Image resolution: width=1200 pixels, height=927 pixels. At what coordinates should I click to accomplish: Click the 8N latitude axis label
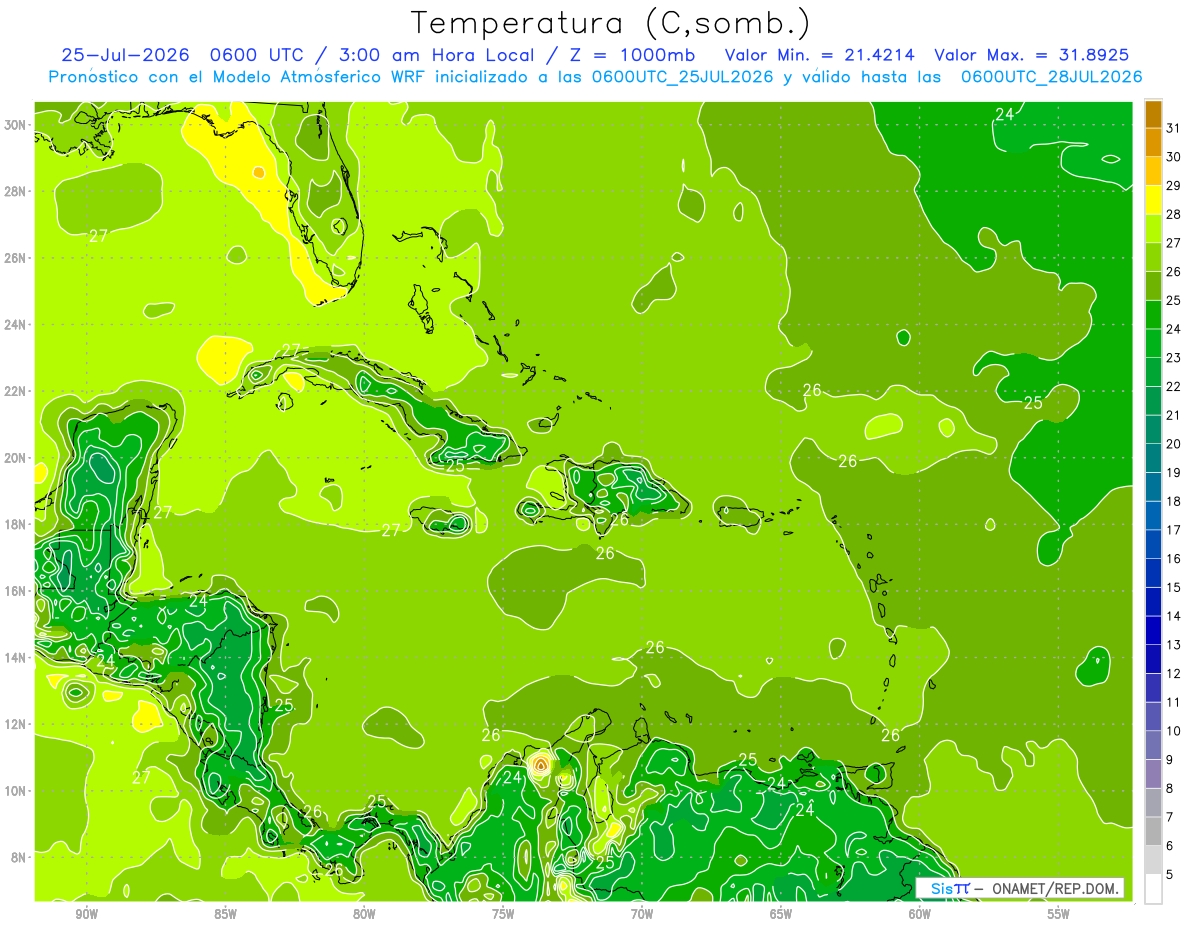[x=19, y=857]
